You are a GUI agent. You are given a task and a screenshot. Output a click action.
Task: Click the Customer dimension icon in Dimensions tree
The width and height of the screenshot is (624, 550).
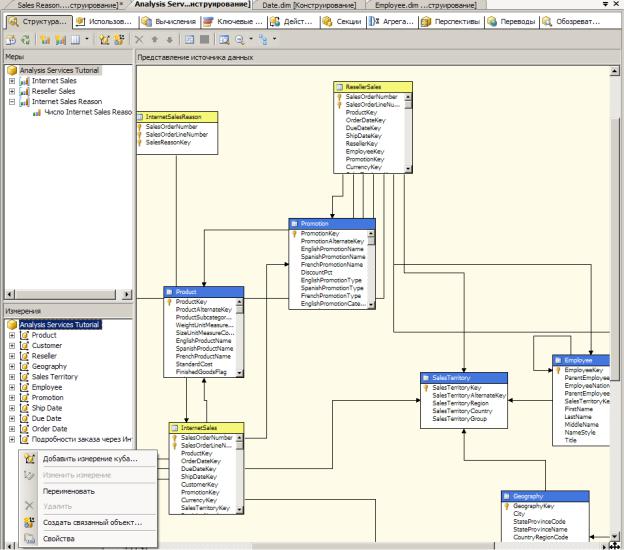24,345
